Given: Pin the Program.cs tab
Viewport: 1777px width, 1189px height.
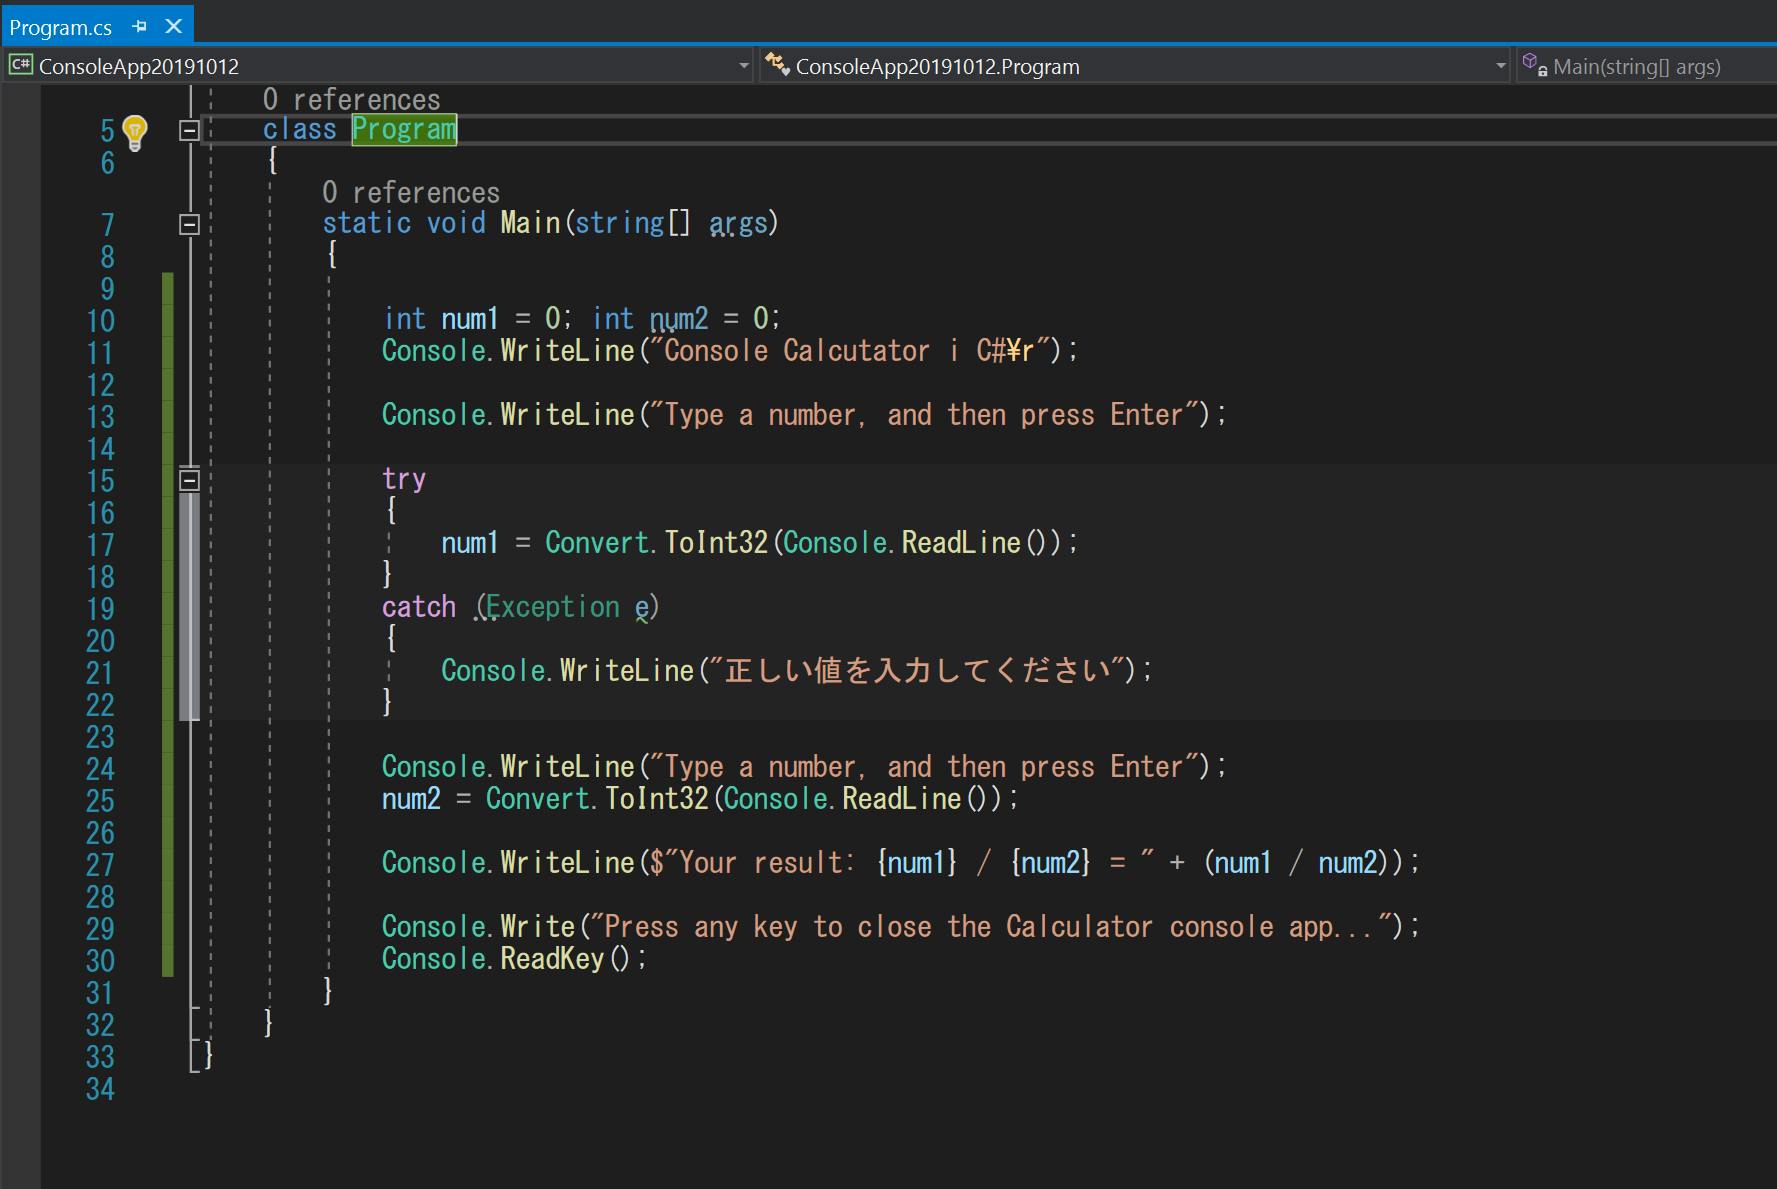Looking at the screenshot, I should [x=140, y=26].
